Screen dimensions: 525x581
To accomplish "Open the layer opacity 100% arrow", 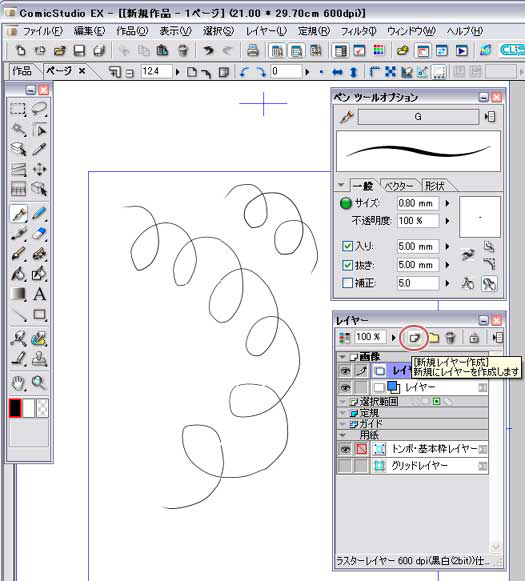I will 393,338.
